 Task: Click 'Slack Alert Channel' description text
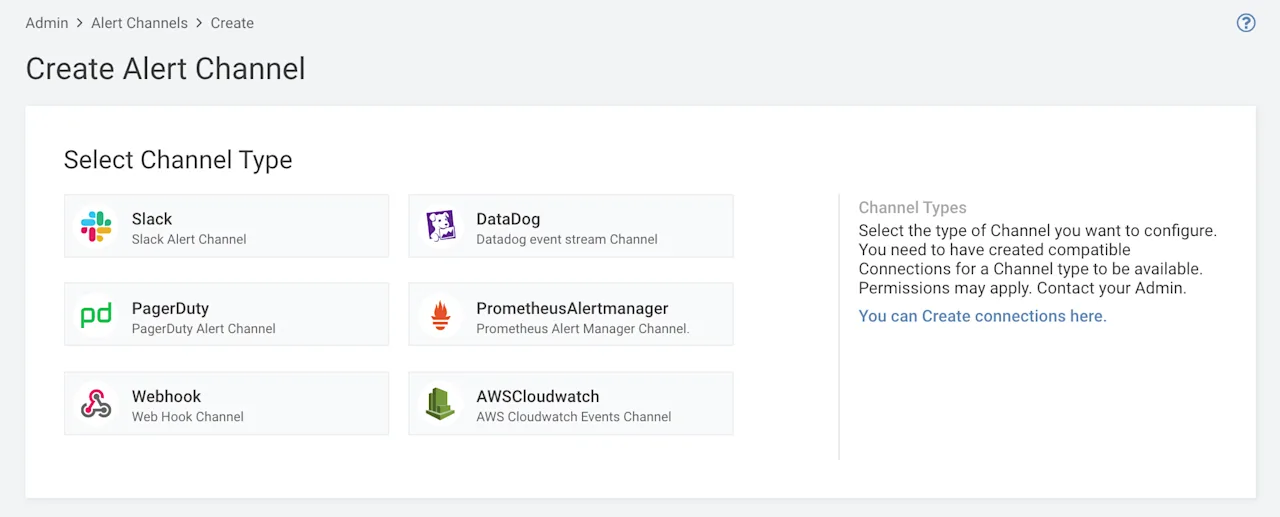[189, 239]
